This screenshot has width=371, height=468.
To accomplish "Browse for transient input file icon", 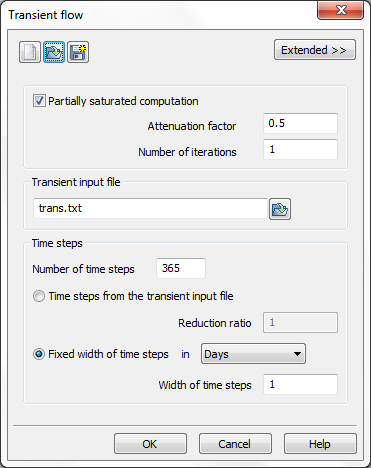I will 280,209.
